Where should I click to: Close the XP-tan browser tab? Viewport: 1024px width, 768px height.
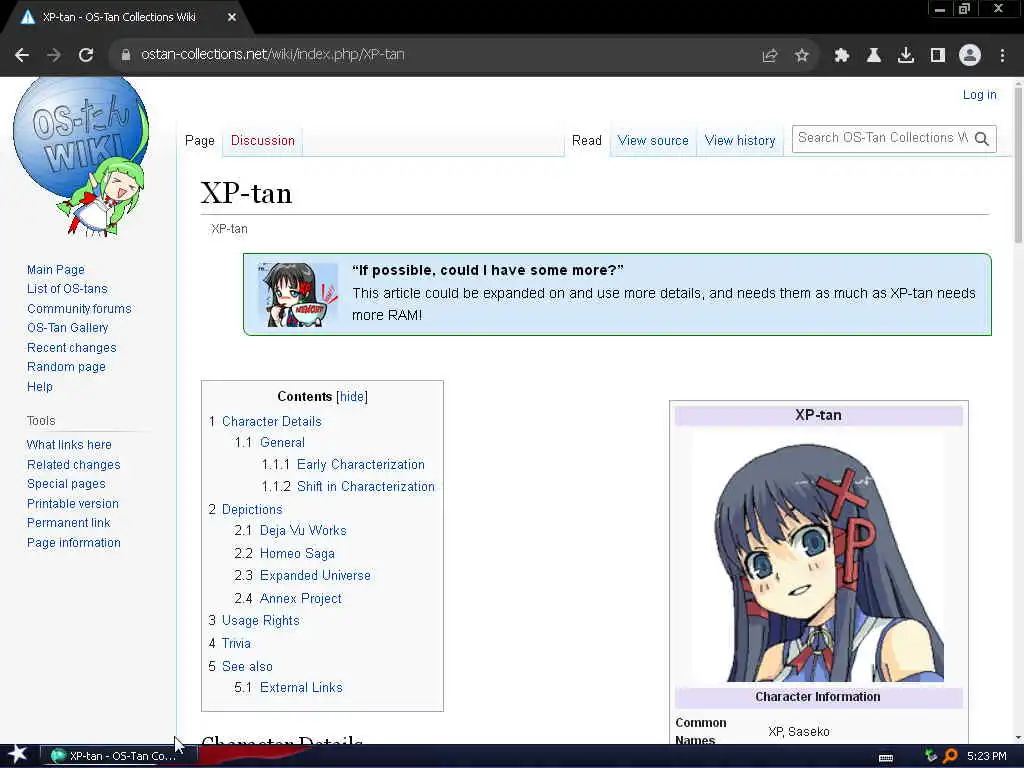[232, 18]
